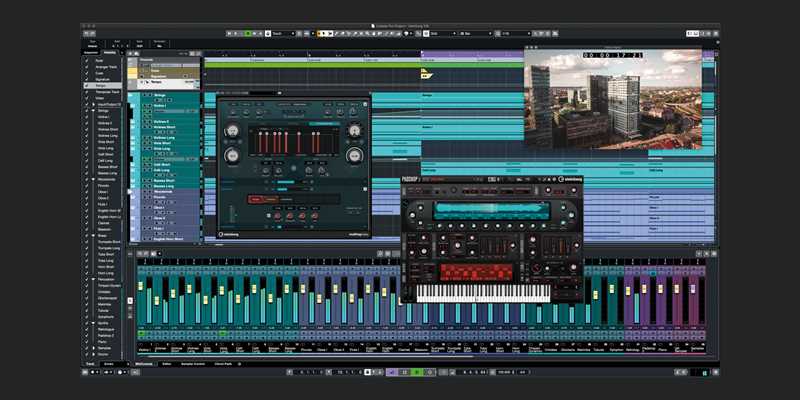Open the Editor tab in the lower zone
This screenshot has width=800, height=400.
click(x=167, y=364)
